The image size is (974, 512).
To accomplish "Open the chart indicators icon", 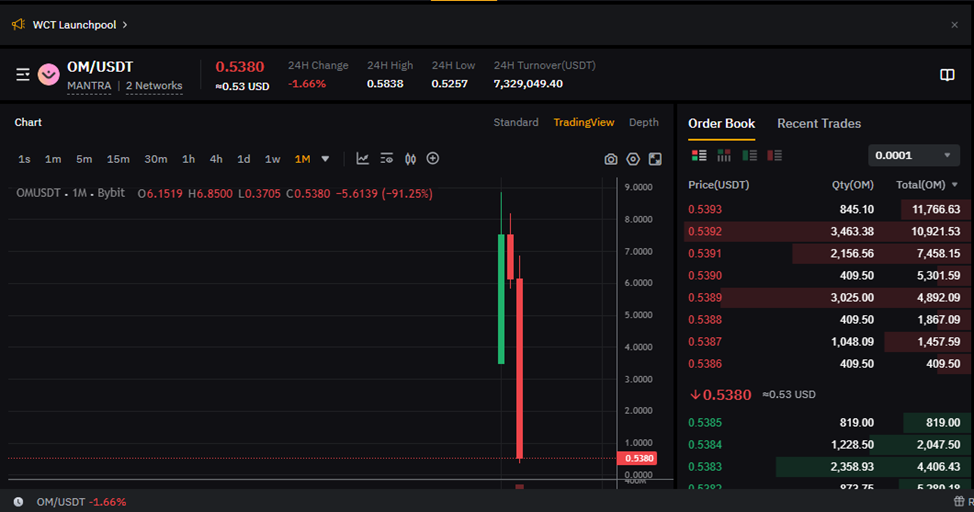I will pos(362,158).
